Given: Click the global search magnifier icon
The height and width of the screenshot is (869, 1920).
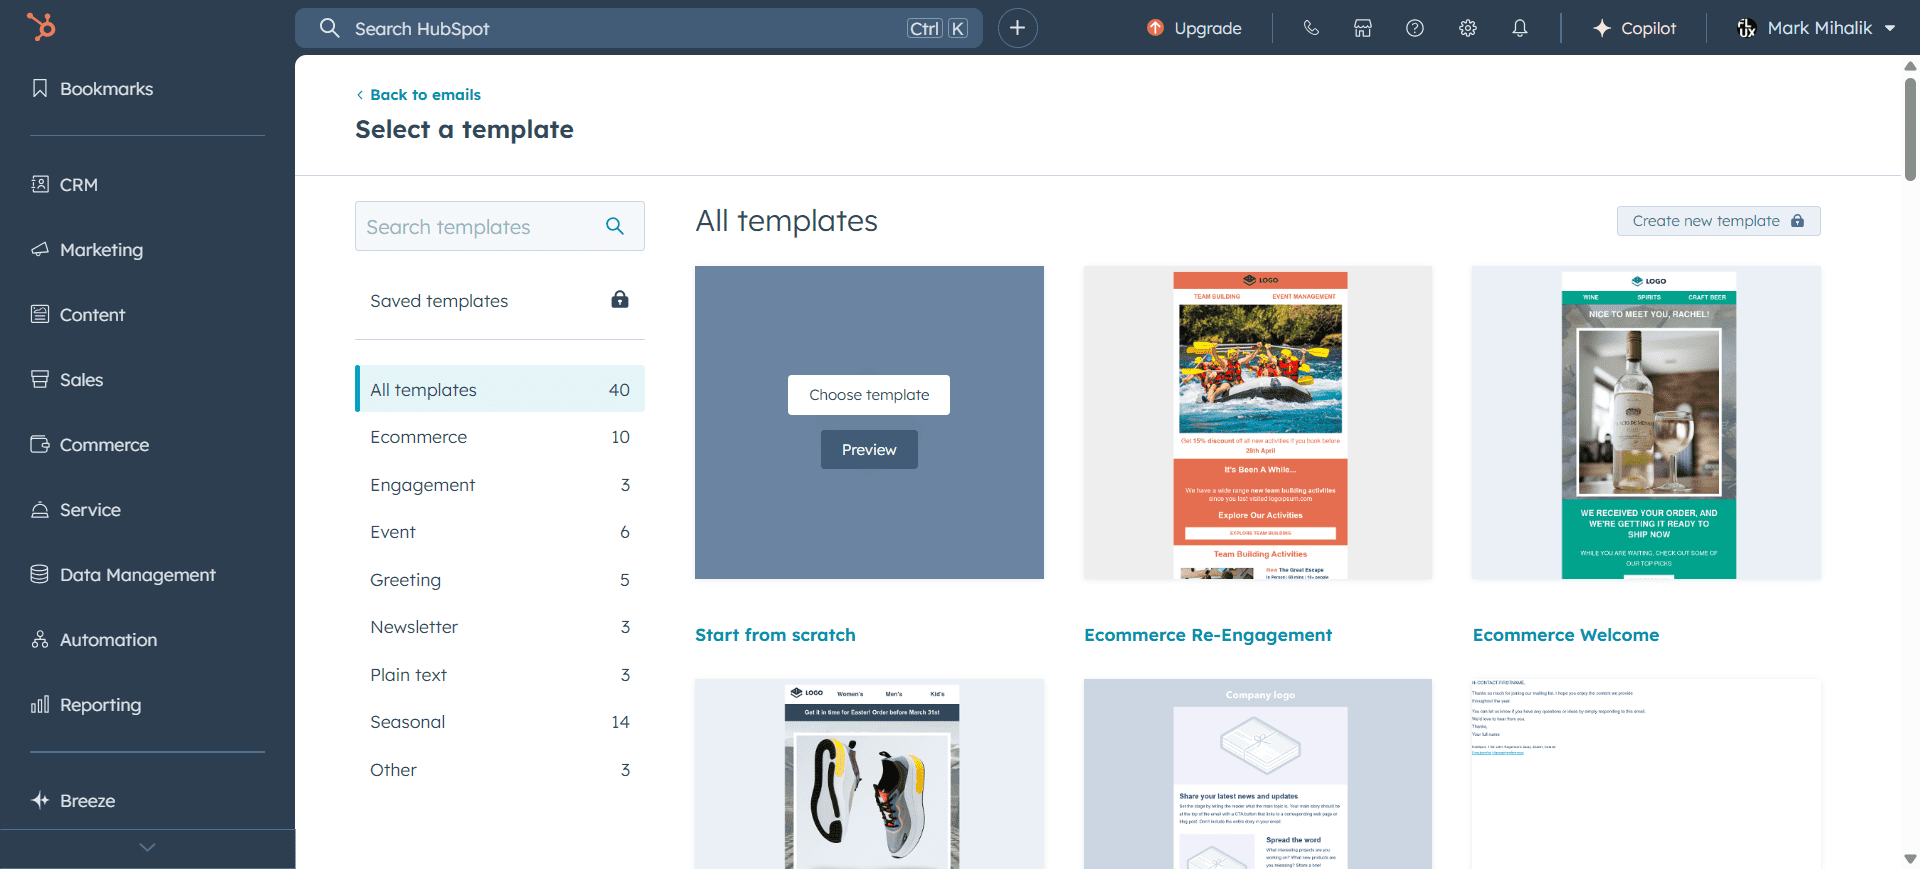Looking at the screenshot, I should [x=329, y=28].
